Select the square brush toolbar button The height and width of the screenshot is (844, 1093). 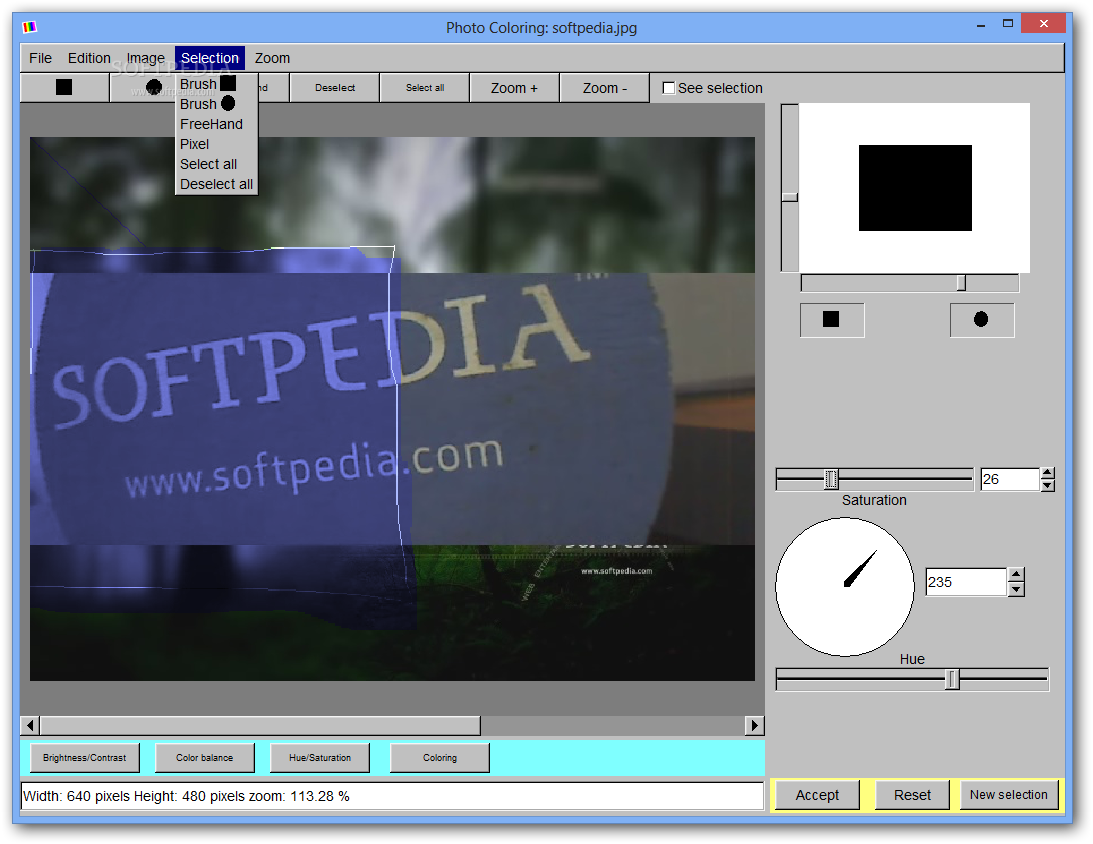tap(64, 88)
